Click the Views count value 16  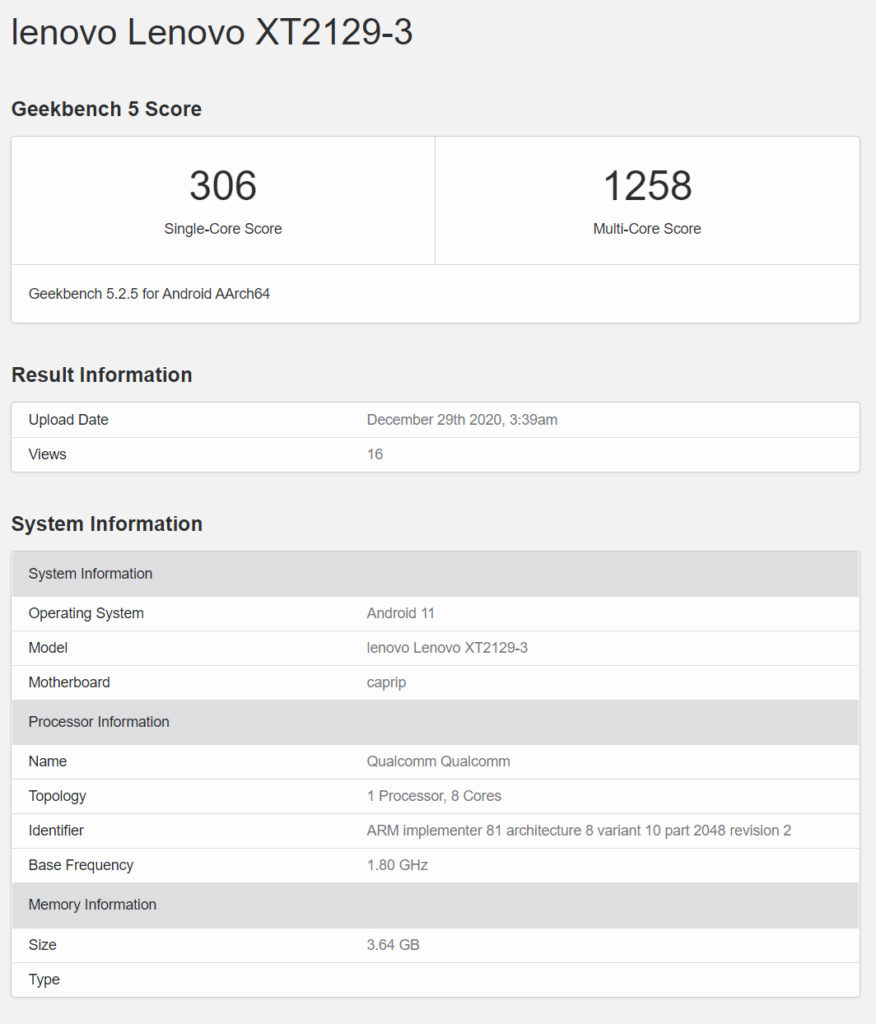(x=375, y=454)
